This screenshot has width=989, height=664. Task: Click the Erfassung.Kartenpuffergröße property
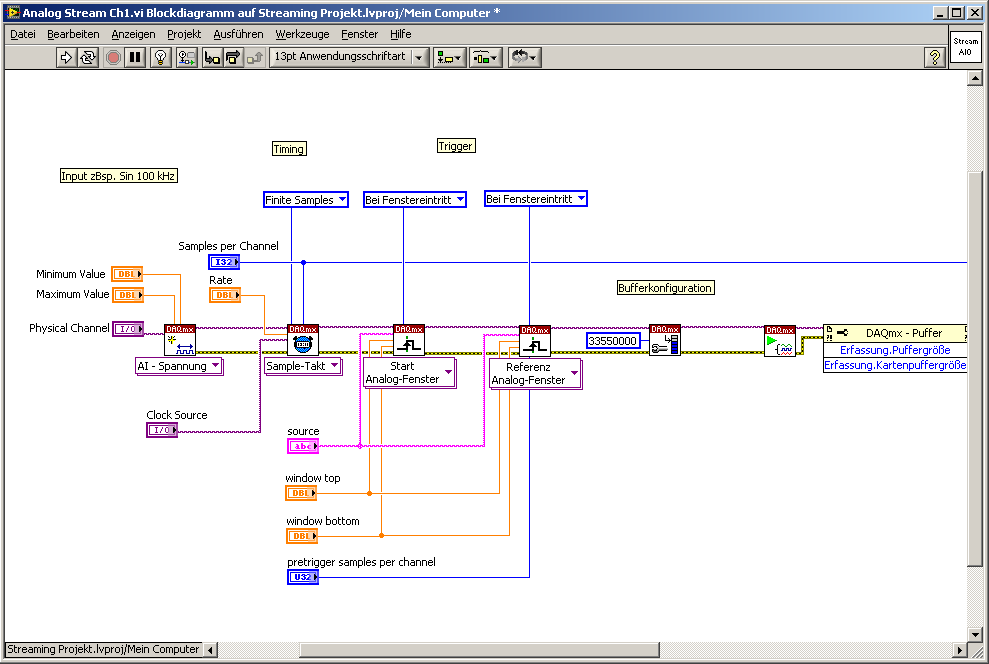895,365
